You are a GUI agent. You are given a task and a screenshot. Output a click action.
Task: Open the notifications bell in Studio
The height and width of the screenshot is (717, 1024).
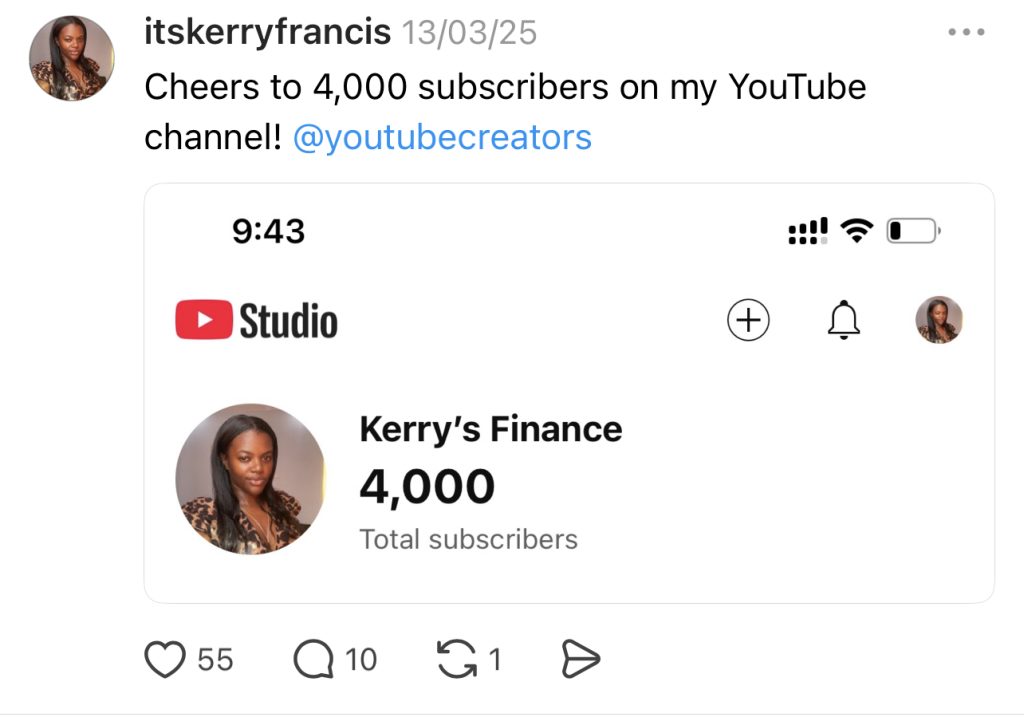(x=844, y=320)
